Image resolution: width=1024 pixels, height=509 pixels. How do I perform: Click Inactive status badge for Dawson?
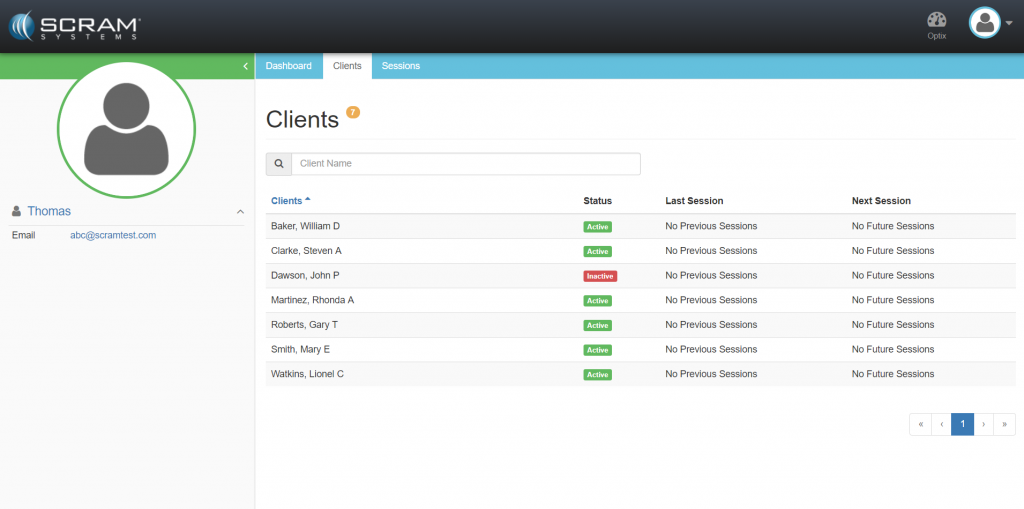(x=600, y=276)
